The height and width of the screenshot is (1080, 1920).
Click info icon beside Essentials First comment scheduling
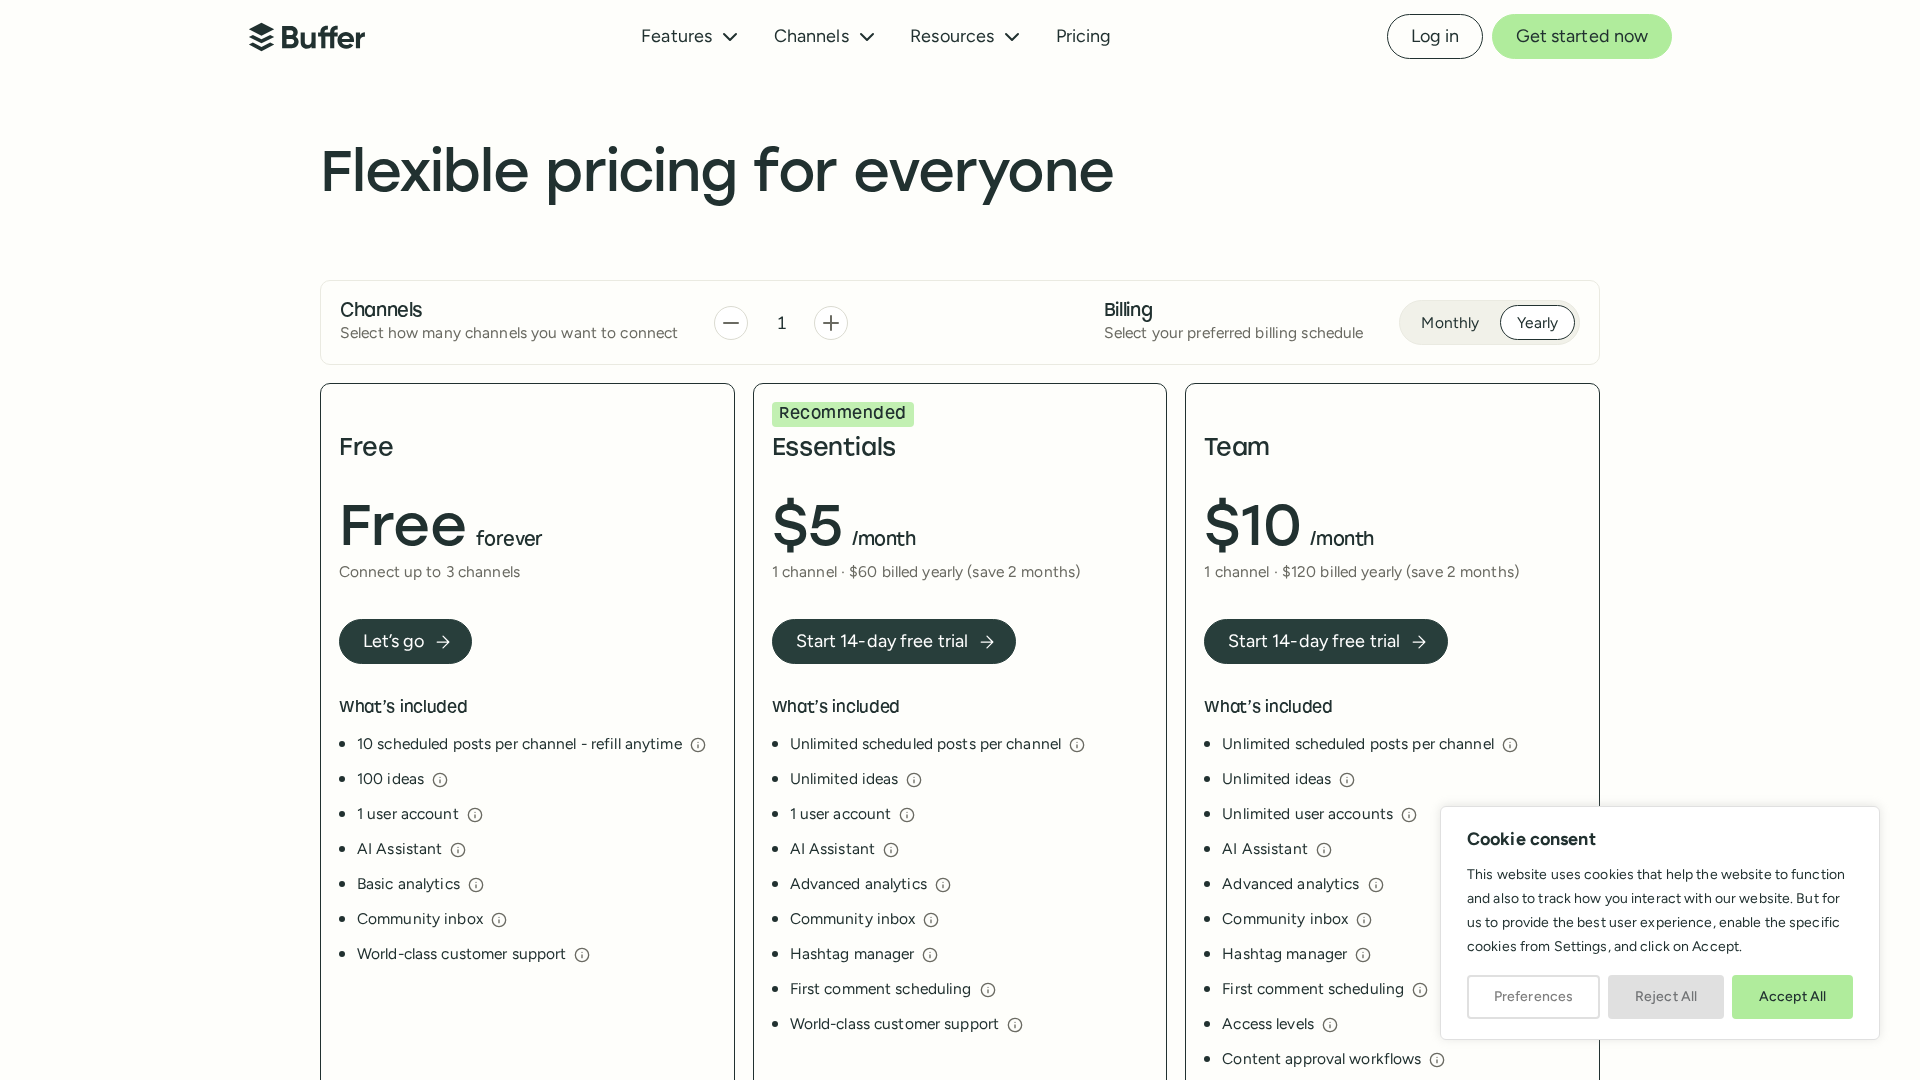[x=988, y=990]
